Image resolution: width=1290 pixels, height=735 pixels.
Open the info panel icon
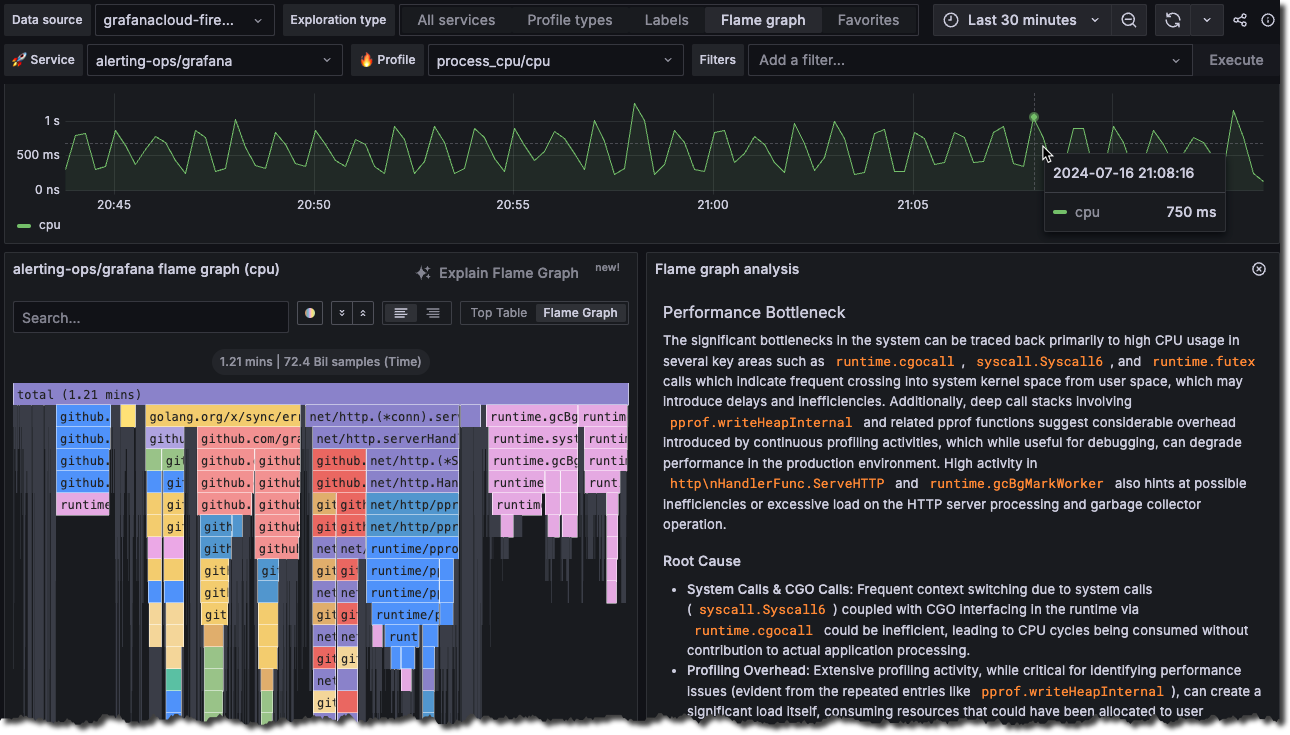coord(1268,19)
